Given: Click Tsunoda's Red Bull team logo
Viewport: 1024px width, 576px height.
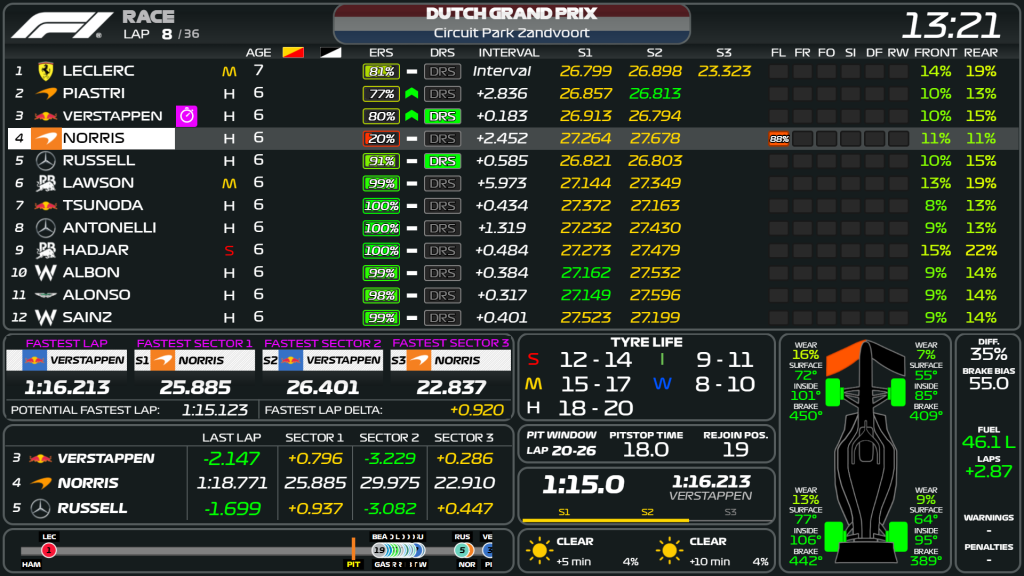Looking at the screenshot, I should point(45,206).
